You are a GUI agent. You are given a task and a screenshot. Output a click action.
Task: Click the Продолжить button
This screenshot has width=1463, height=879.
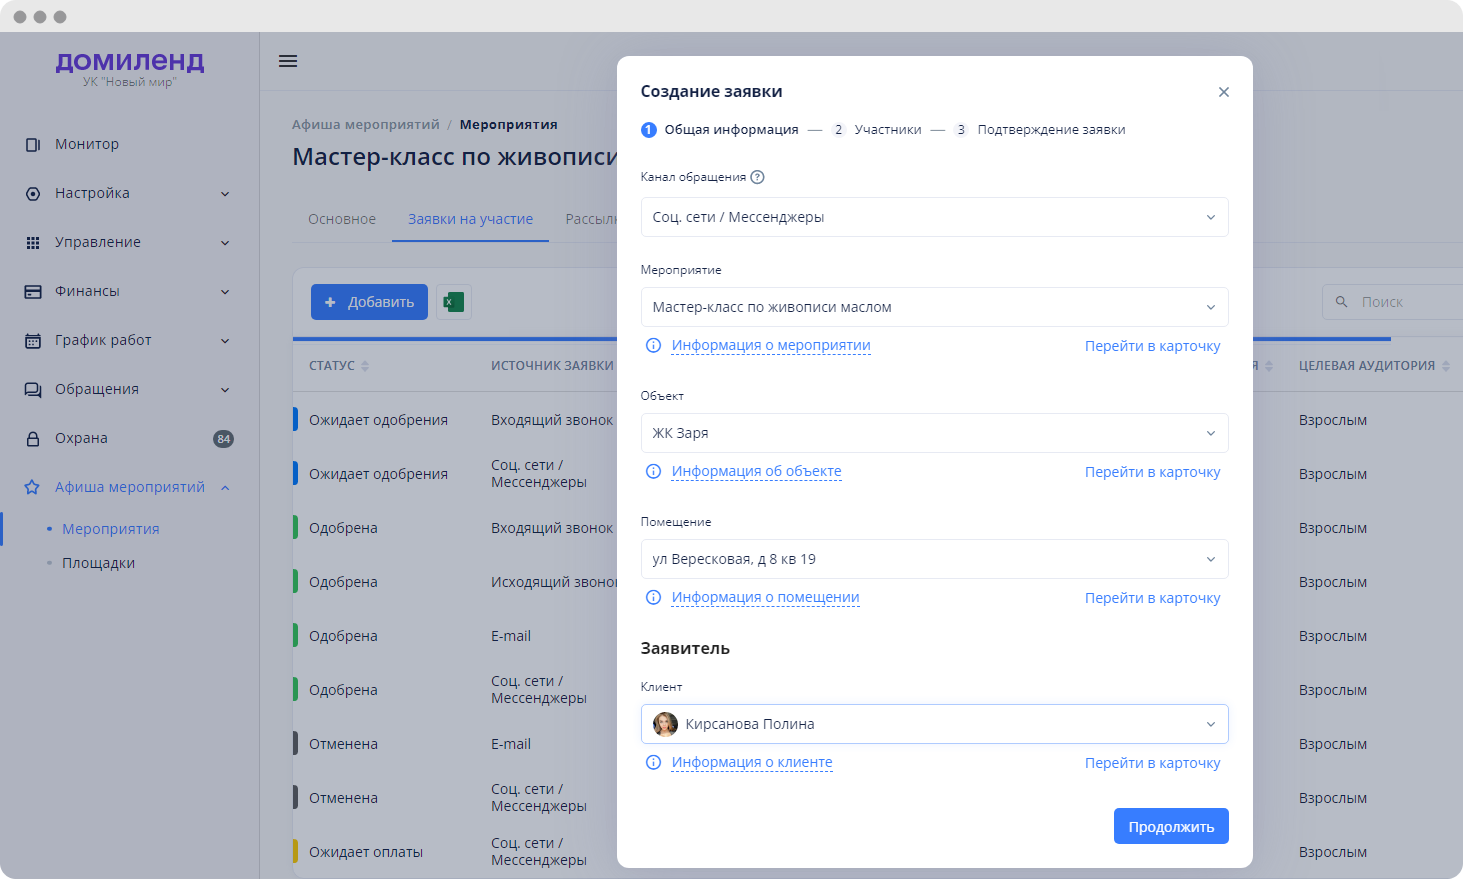coord(1171,826)
